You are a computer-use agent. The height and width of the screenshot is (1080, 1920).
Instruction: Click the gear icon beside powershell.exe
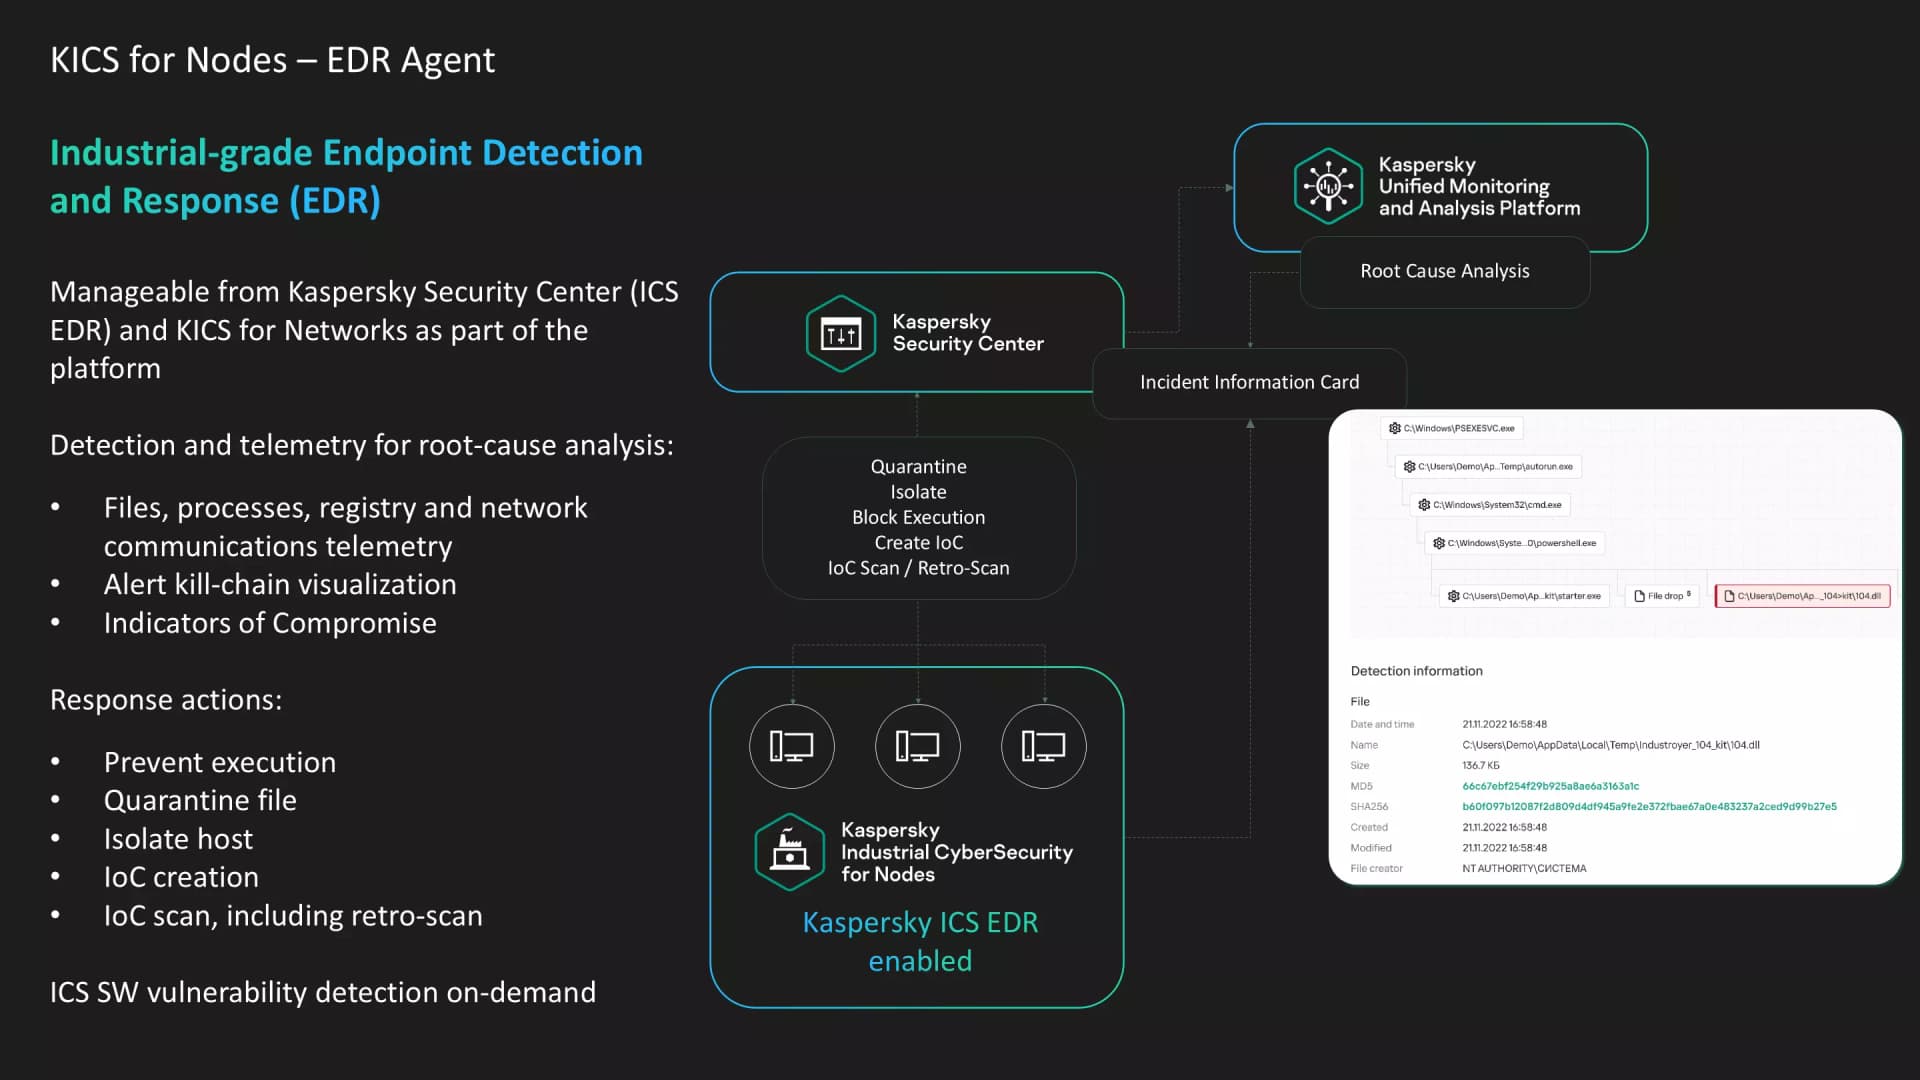(x=1439, y=543)
